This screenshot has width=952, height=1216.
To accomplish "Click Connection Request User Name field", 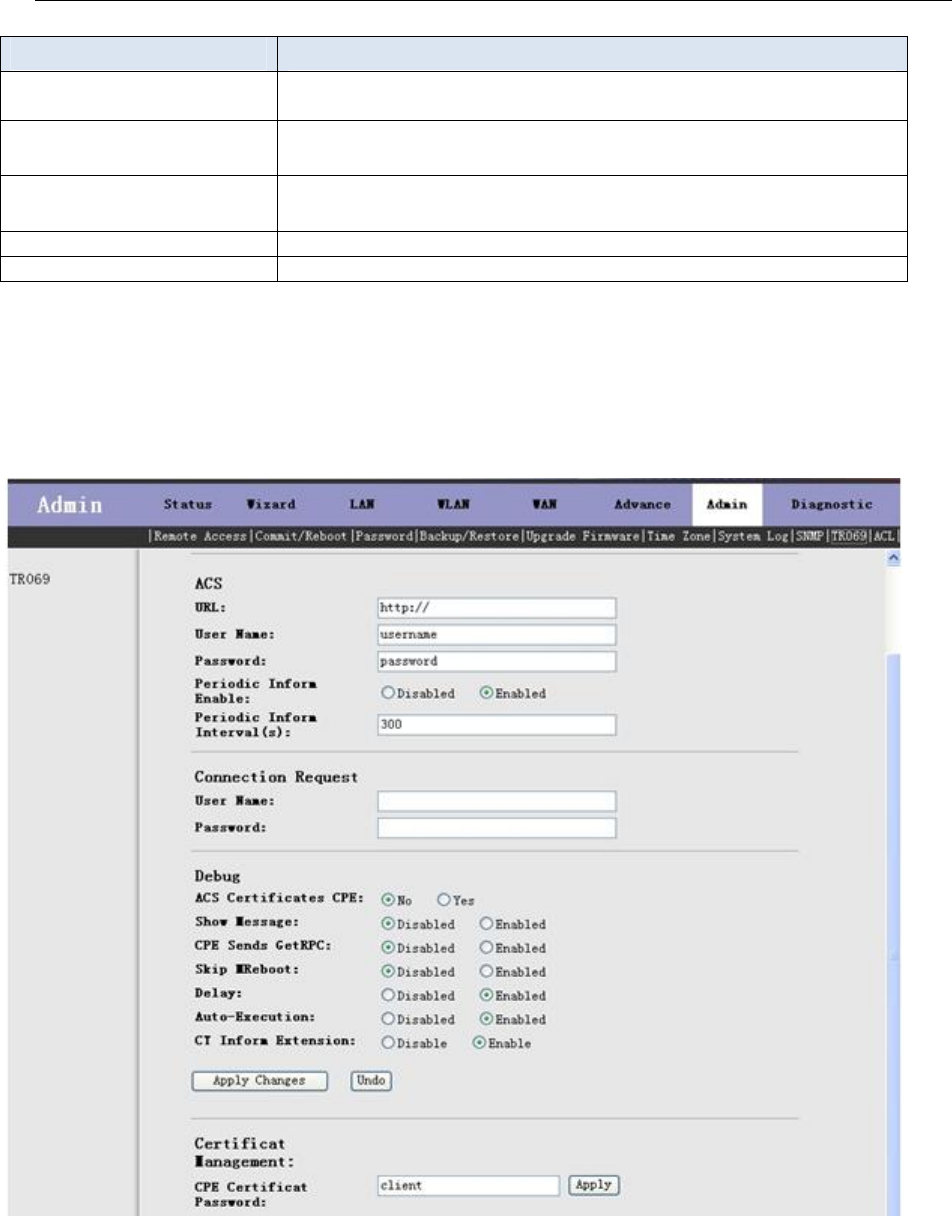I will (x=496, y=801).
